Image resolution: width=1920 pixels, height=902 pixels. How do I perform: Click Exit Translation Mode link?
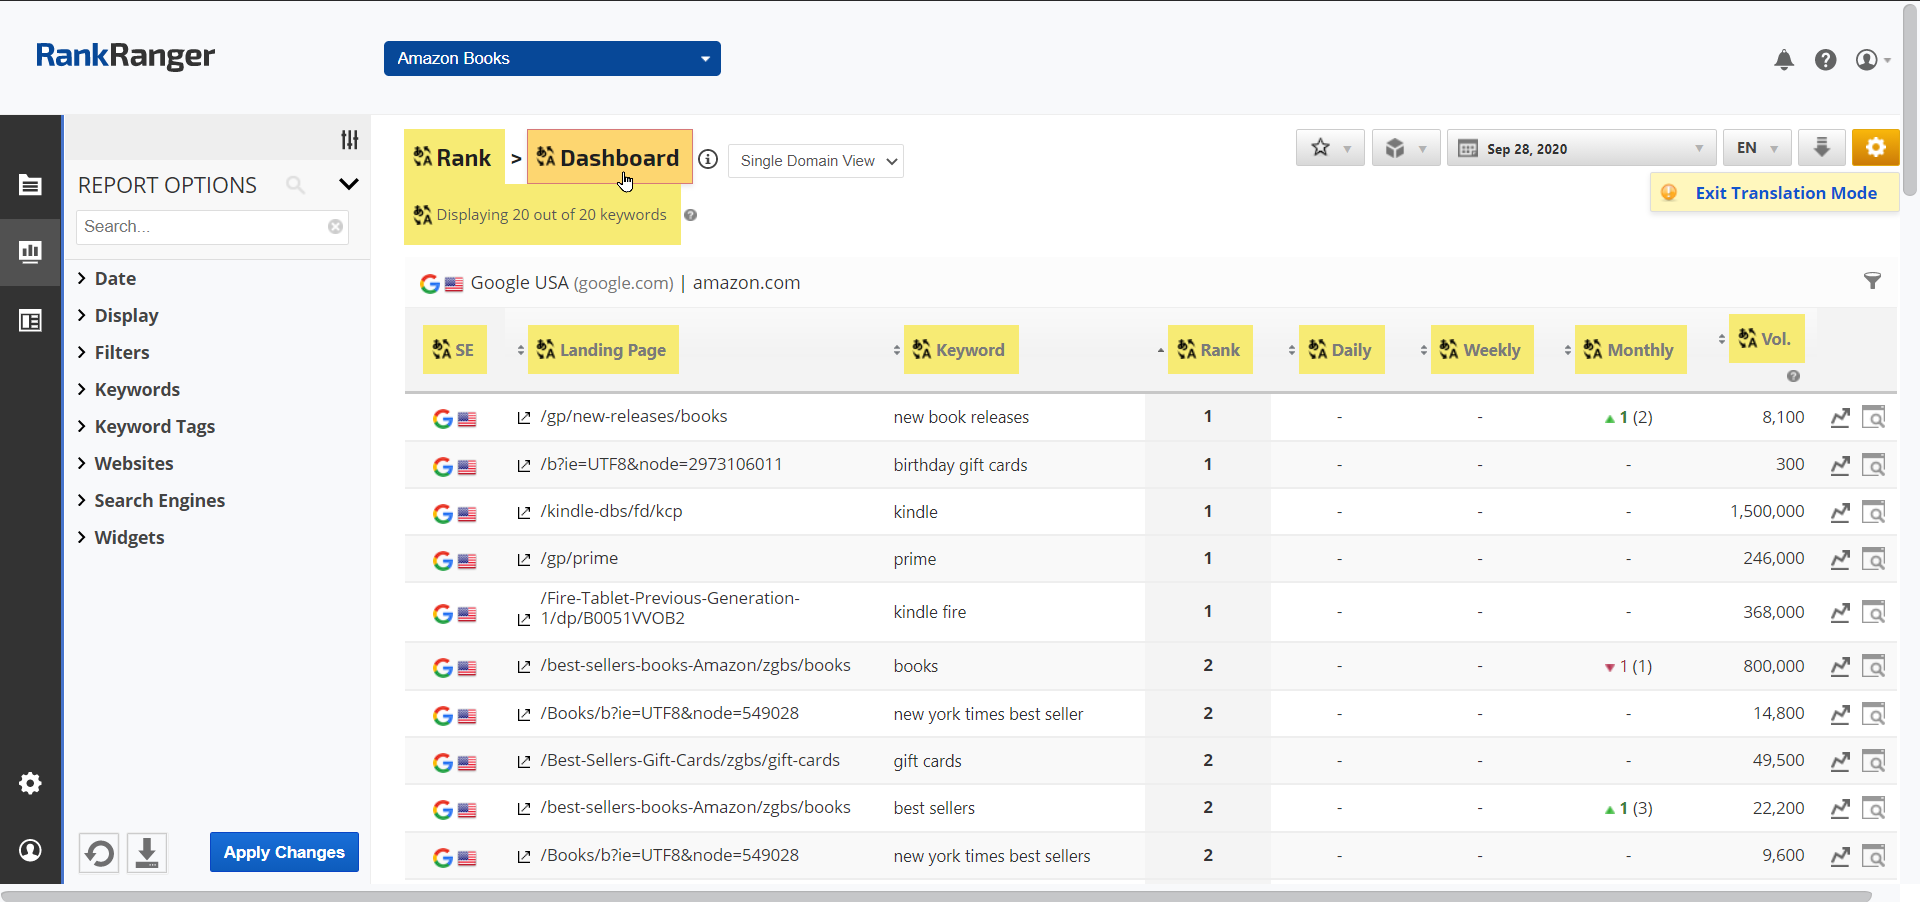click(x=1785, y=193)
